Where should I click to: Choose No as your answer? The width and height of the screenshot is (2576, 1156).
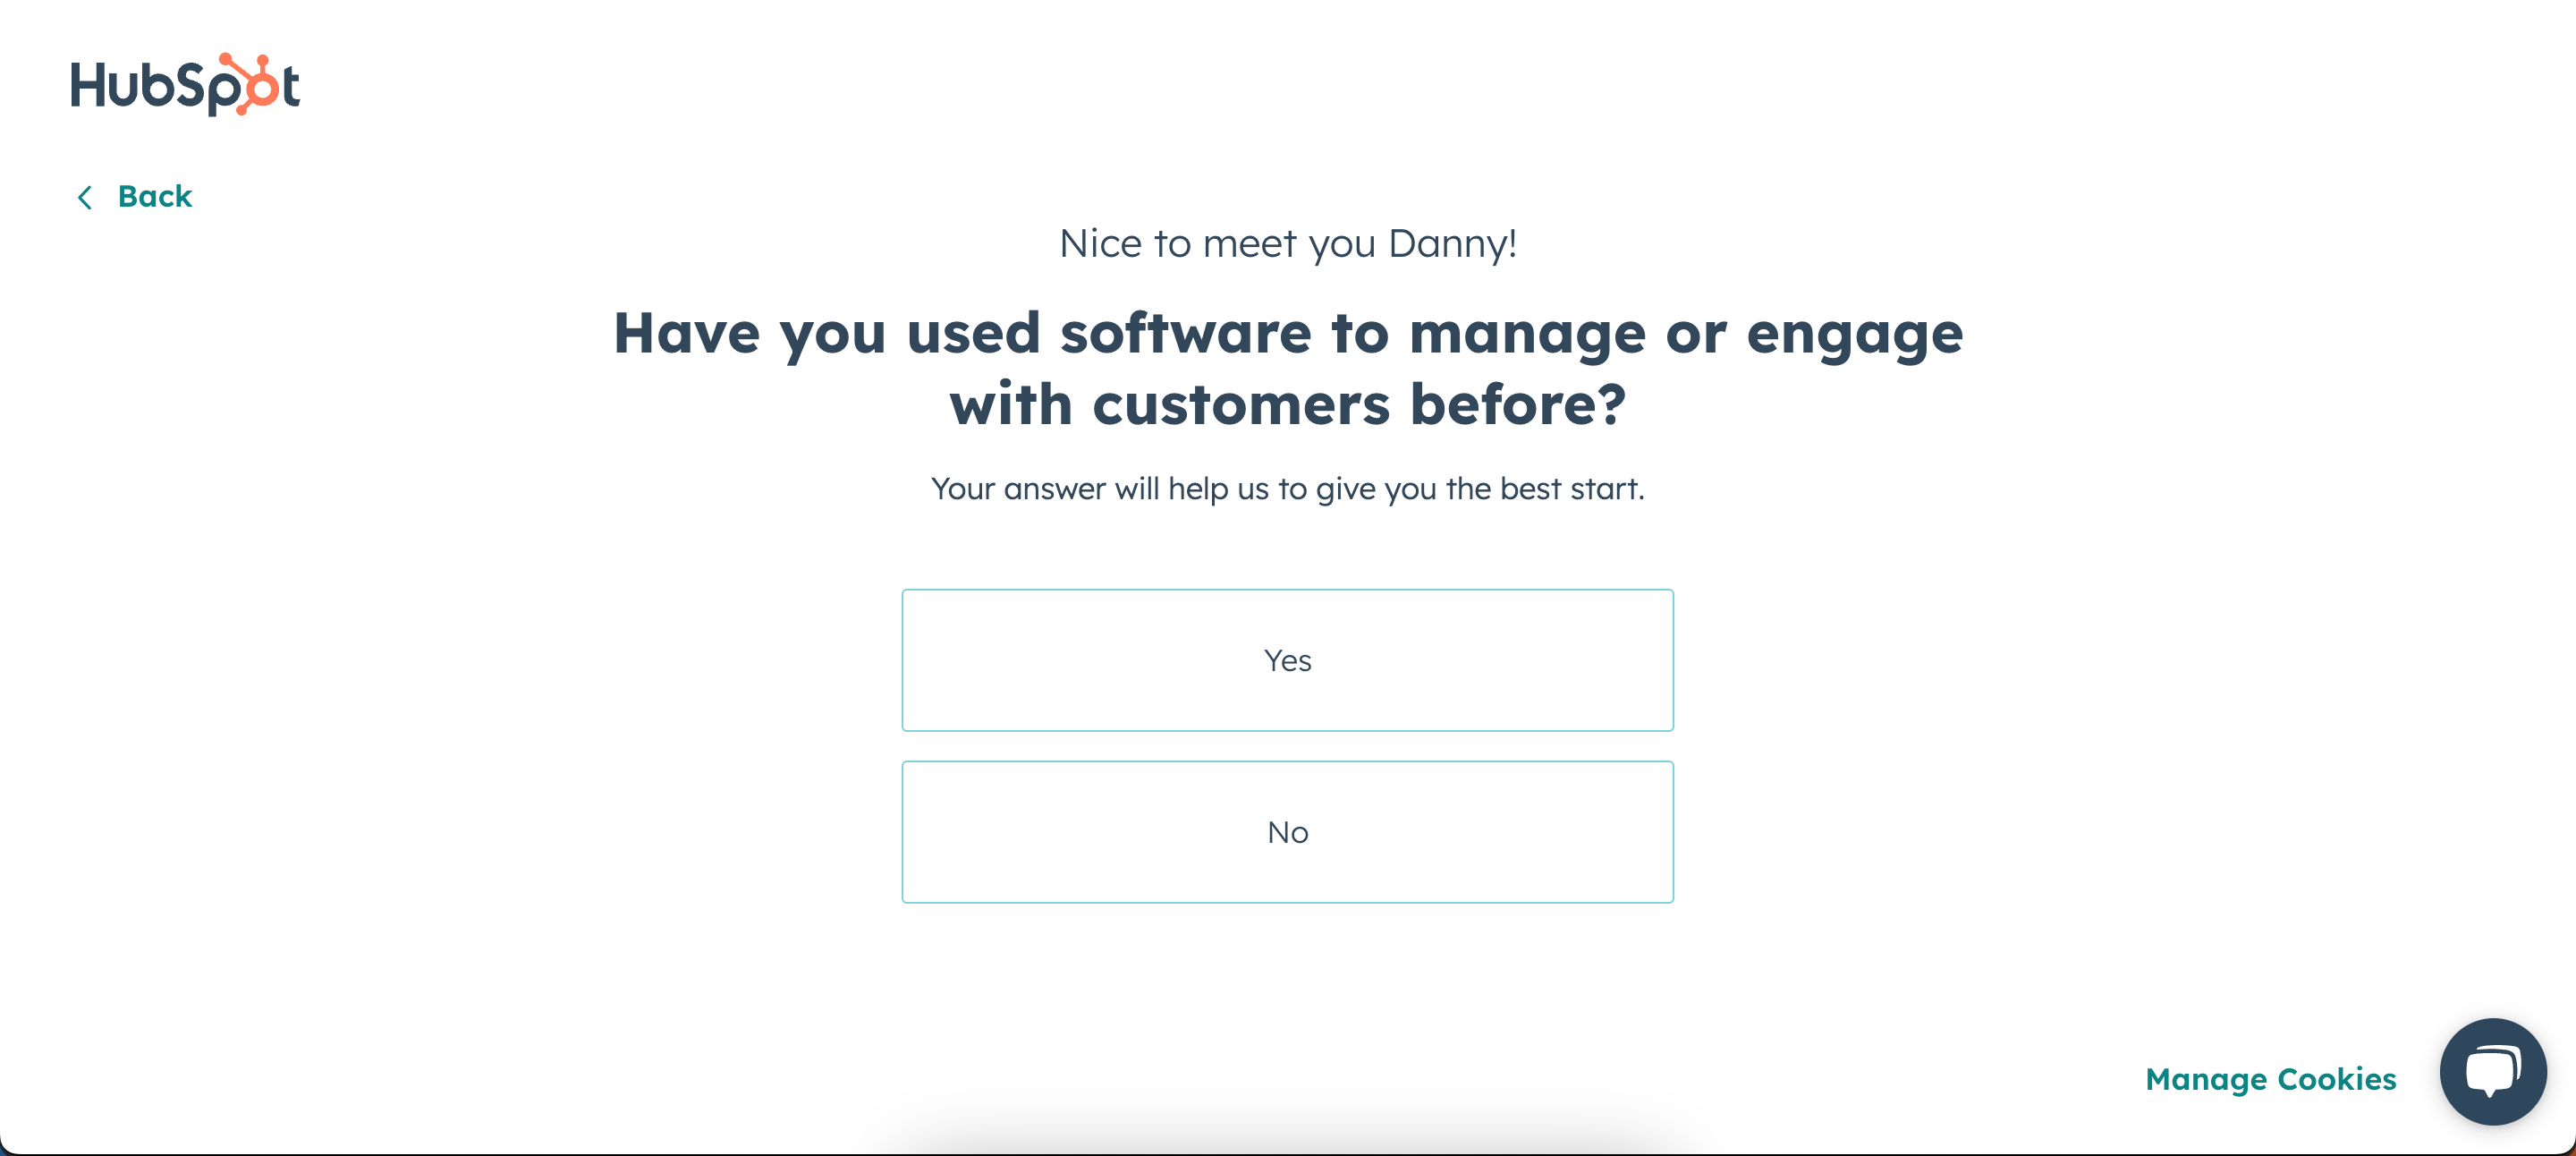[x=1287, y=832]
